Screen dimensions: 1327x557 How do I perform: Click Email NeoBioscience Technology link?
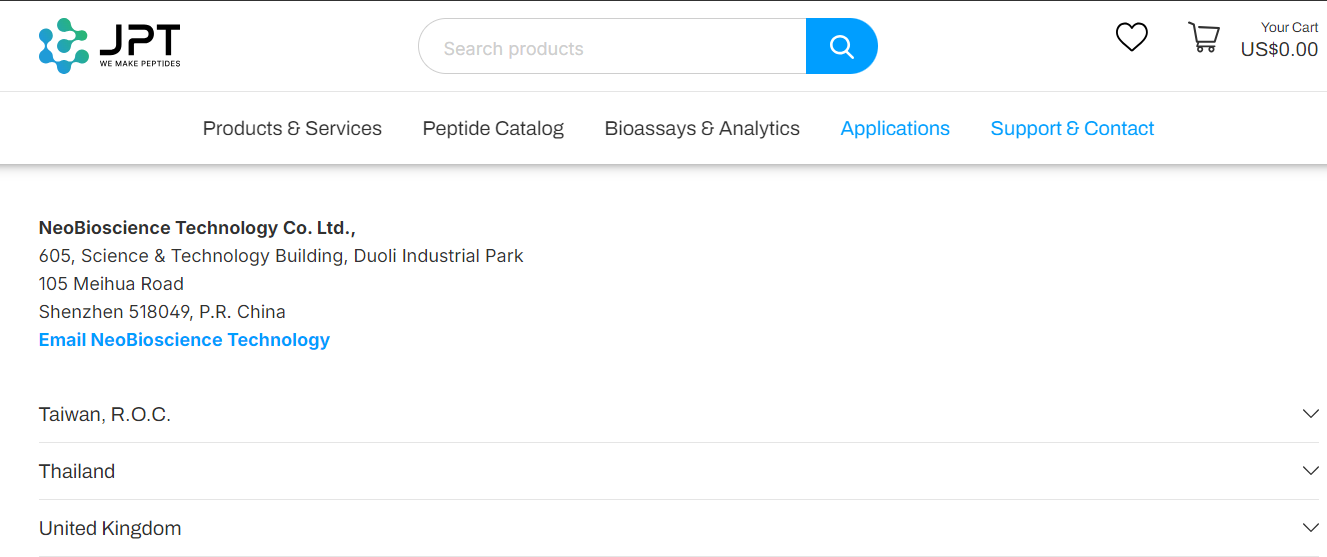click(x=184, y=340)
